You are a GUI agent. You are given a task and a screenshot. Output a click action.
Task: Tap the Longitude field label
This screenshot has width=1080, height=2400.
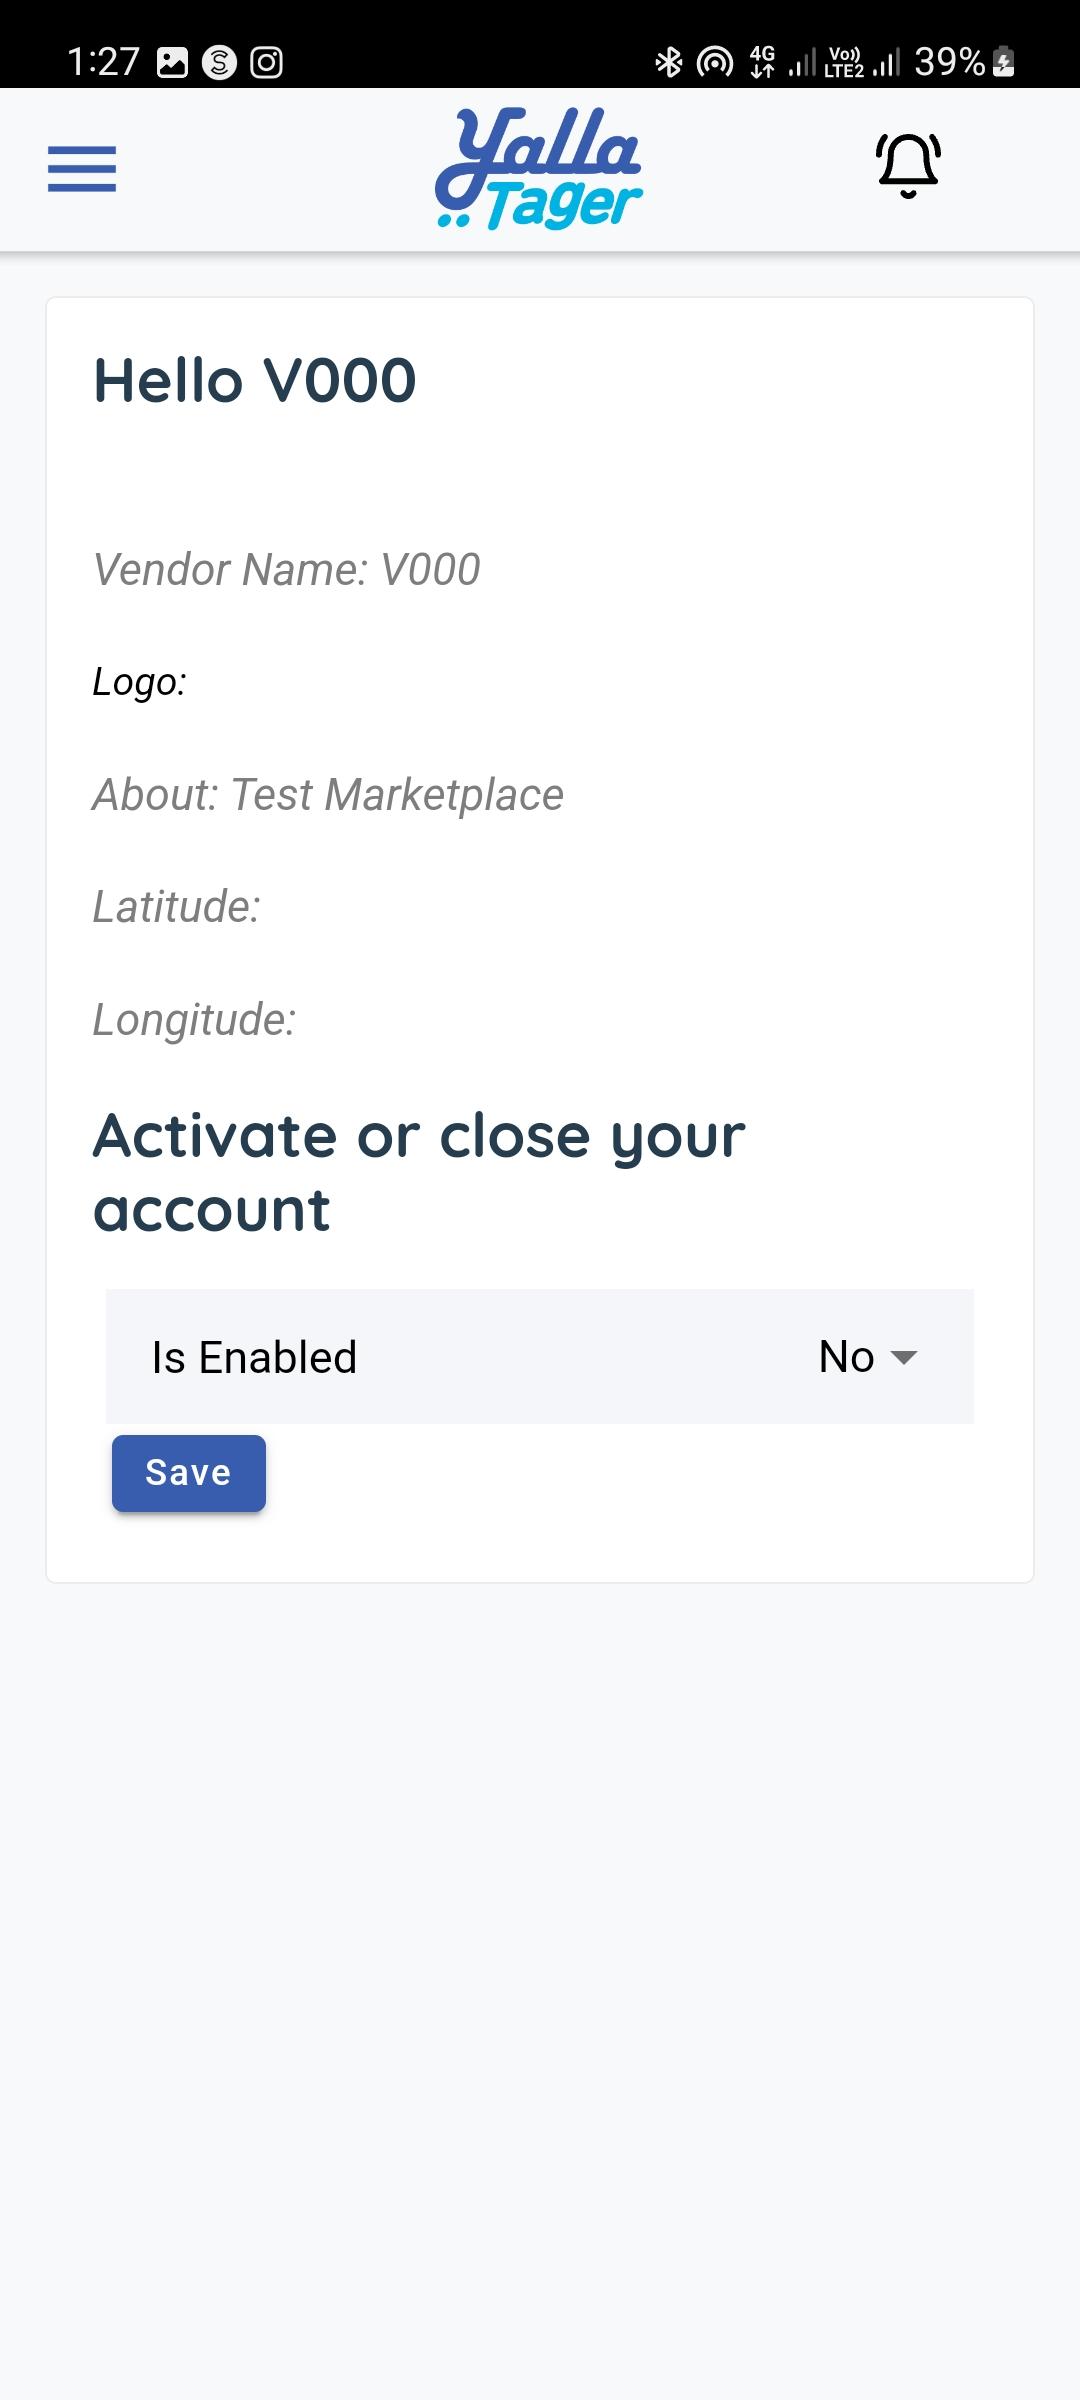(195, 1020)
